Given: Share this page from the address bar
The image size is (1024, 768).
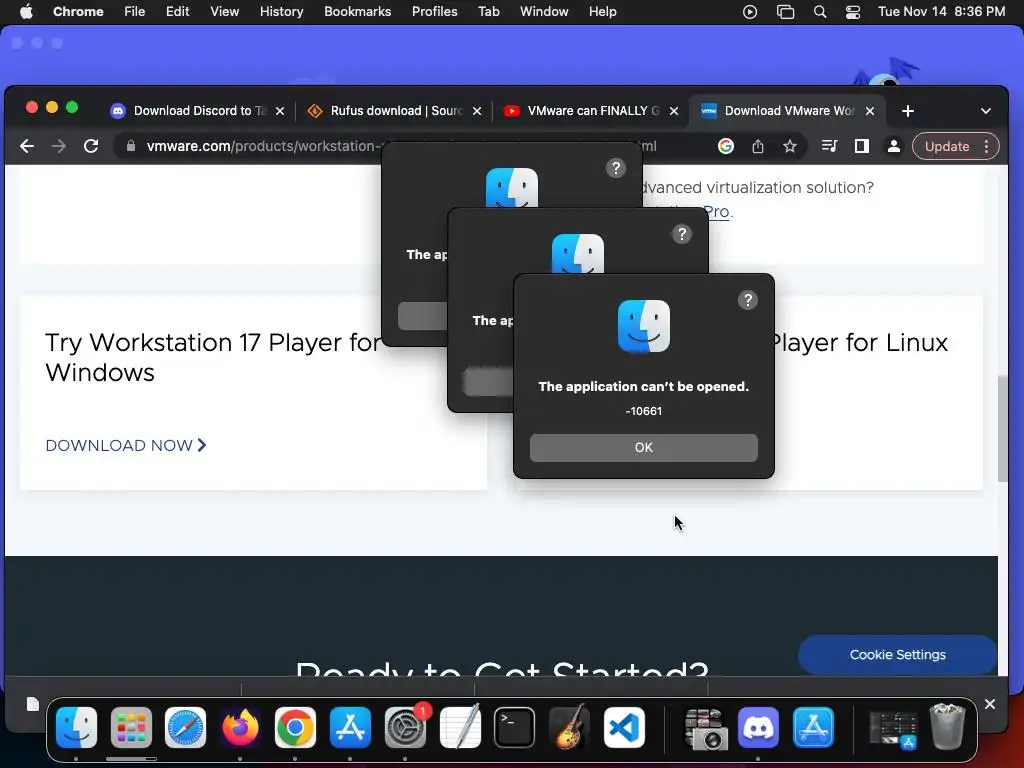Looking at the screenshot, I should click(758, 146).
